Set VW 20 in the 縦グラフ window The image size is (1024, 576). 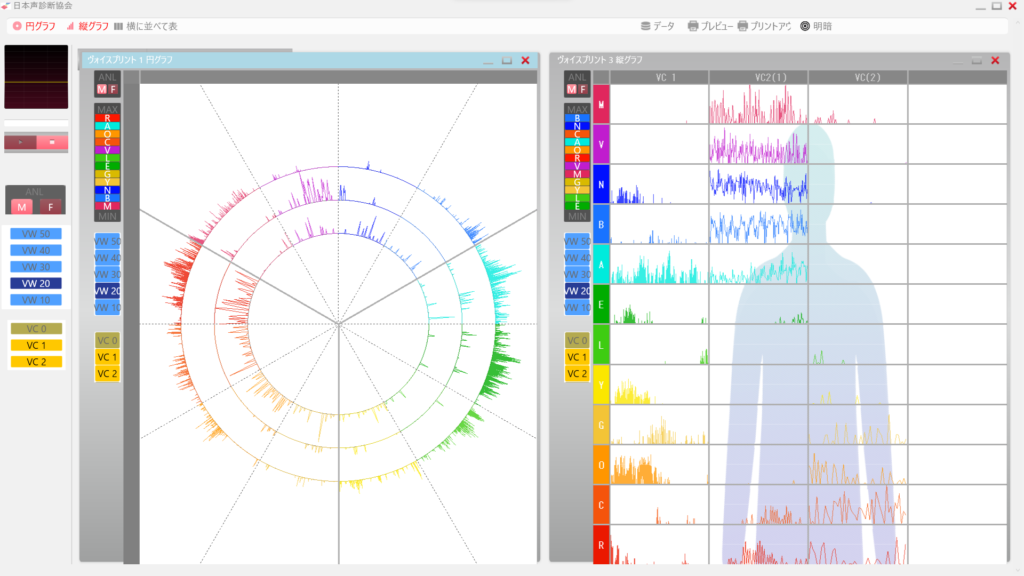point(577,291)
